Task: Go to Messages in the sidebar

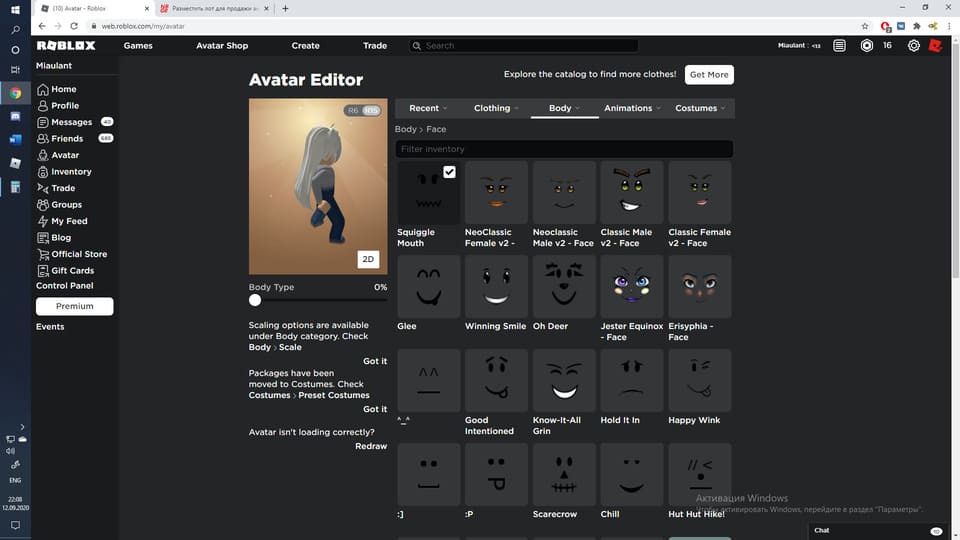Action: pyautogui.click(x=71, y=122)
